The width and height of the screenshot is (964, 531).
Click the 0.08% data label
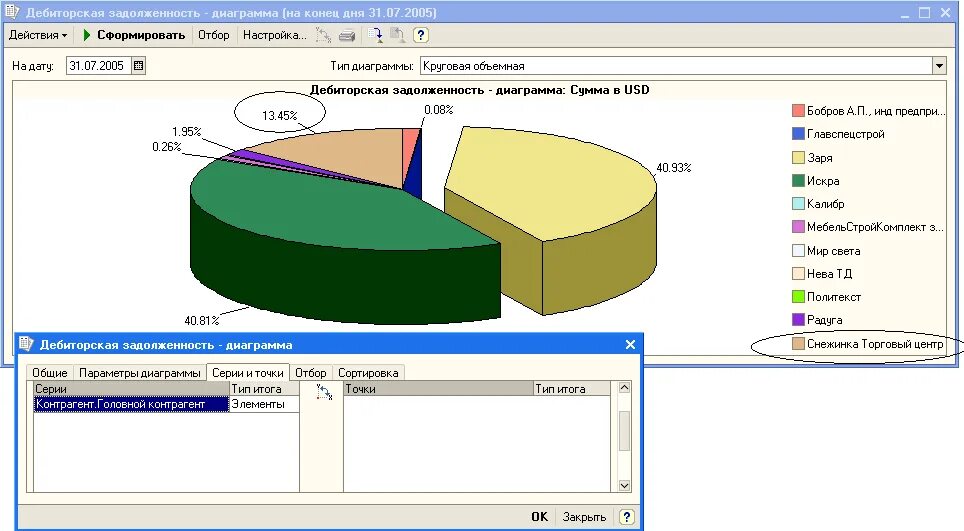pos(438,109)
